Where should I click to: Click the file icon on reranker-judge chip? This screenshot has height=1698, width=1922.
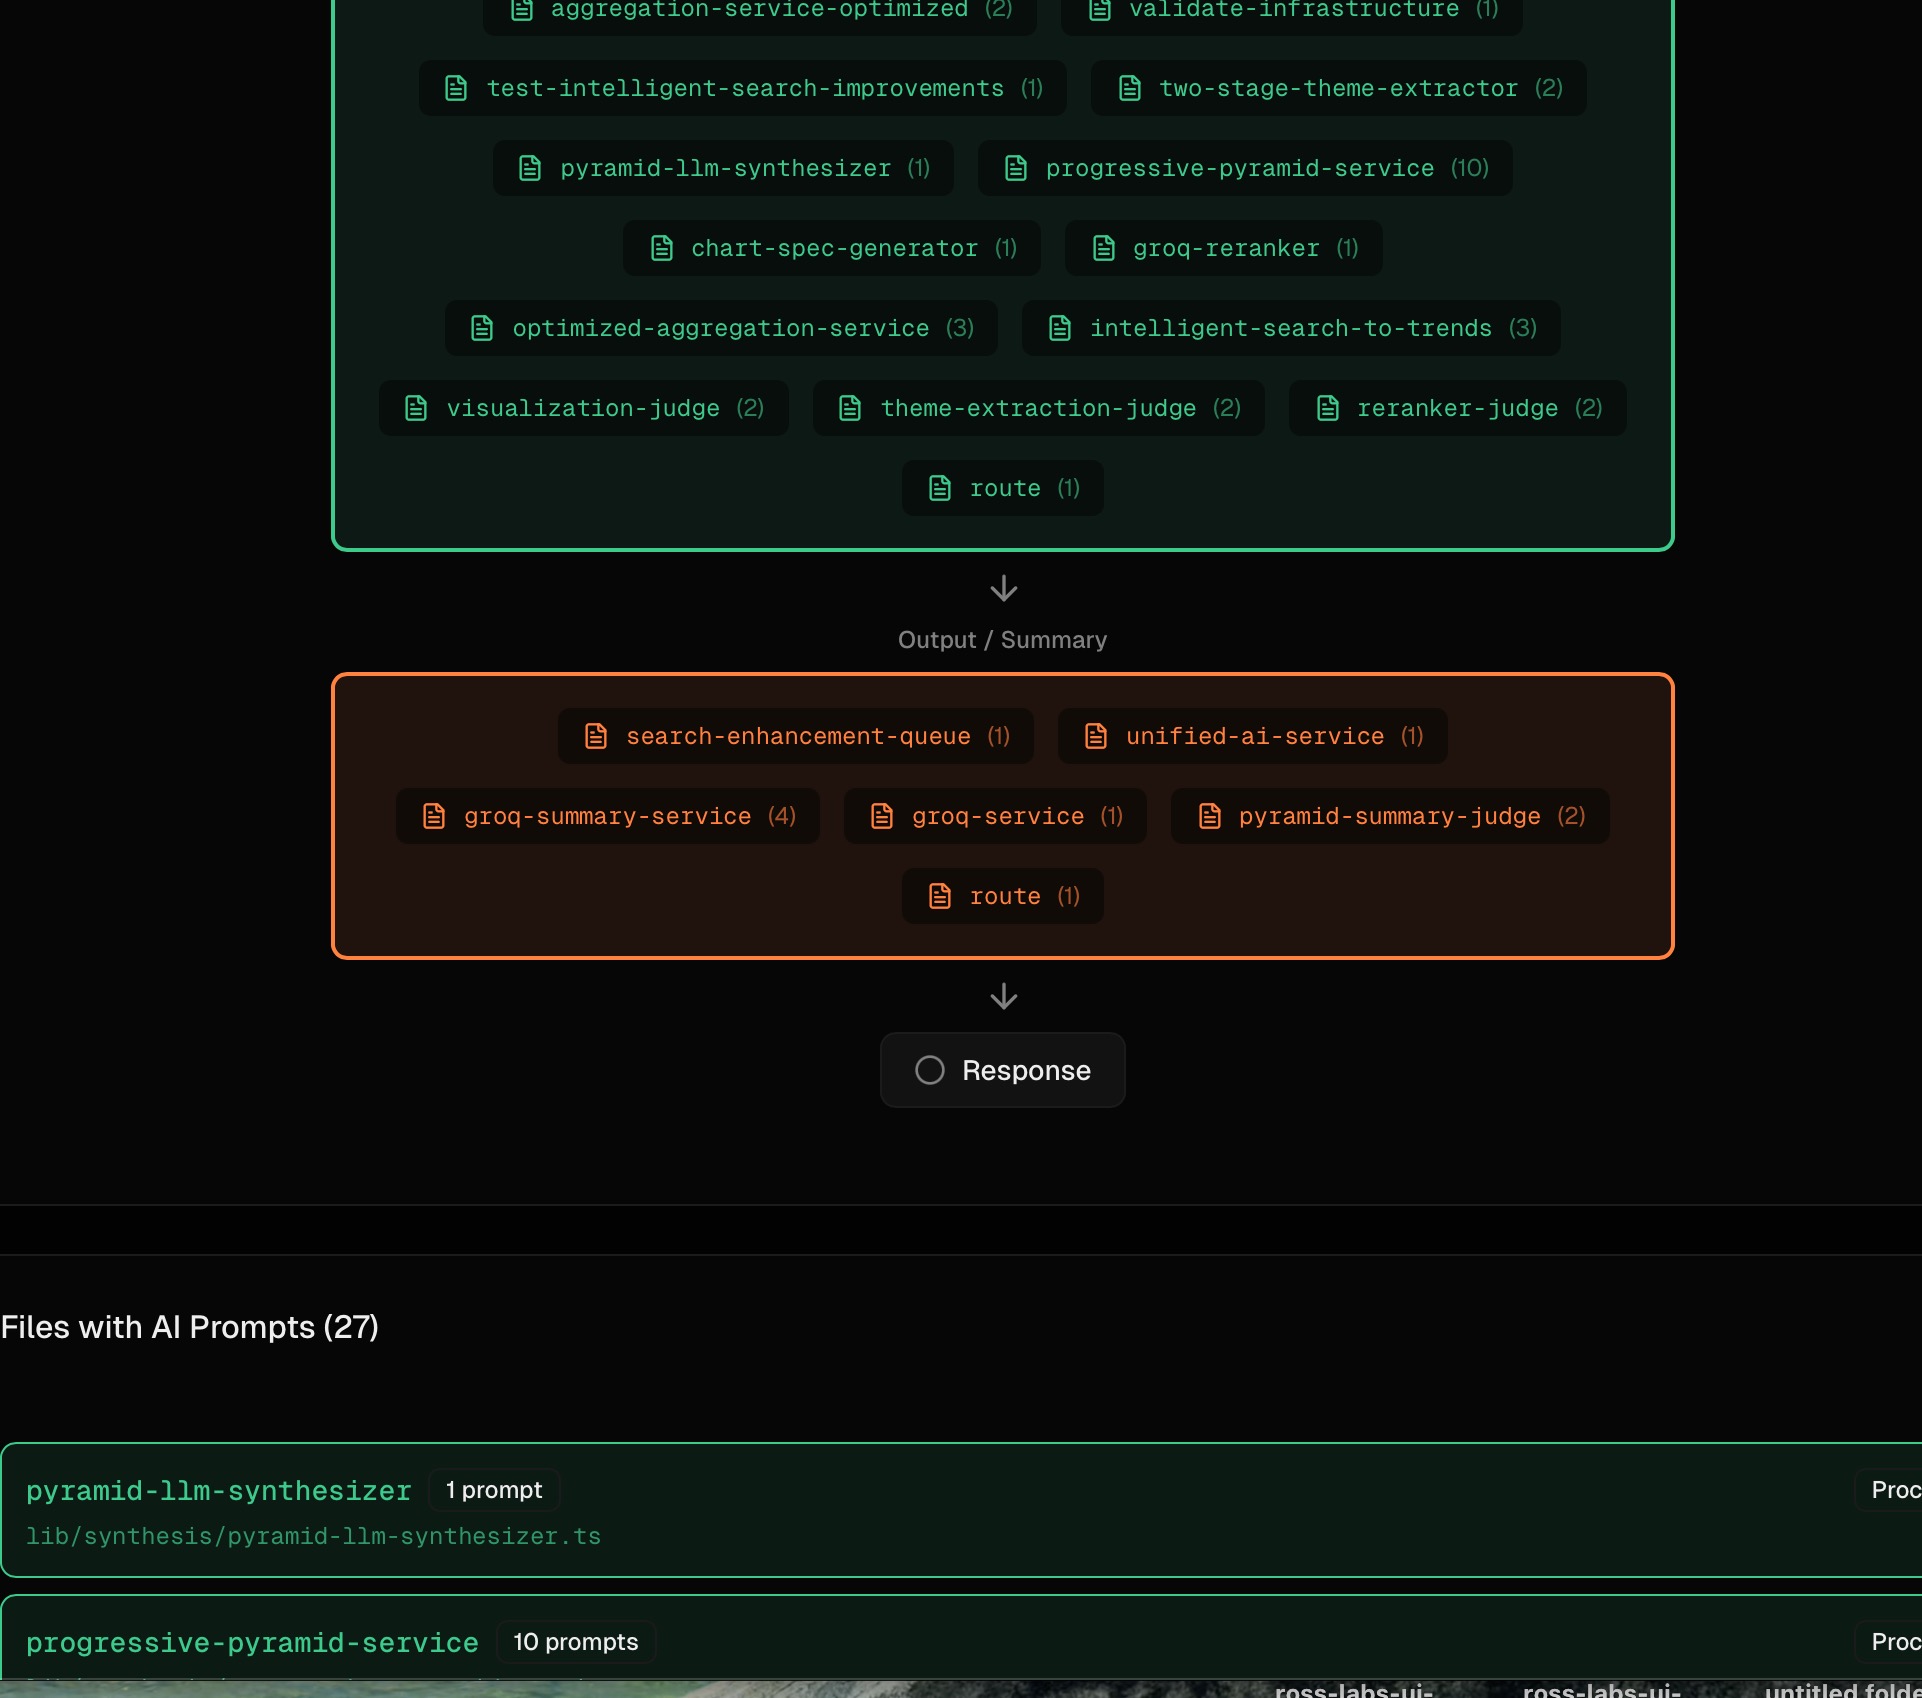tap(1329, 408)
